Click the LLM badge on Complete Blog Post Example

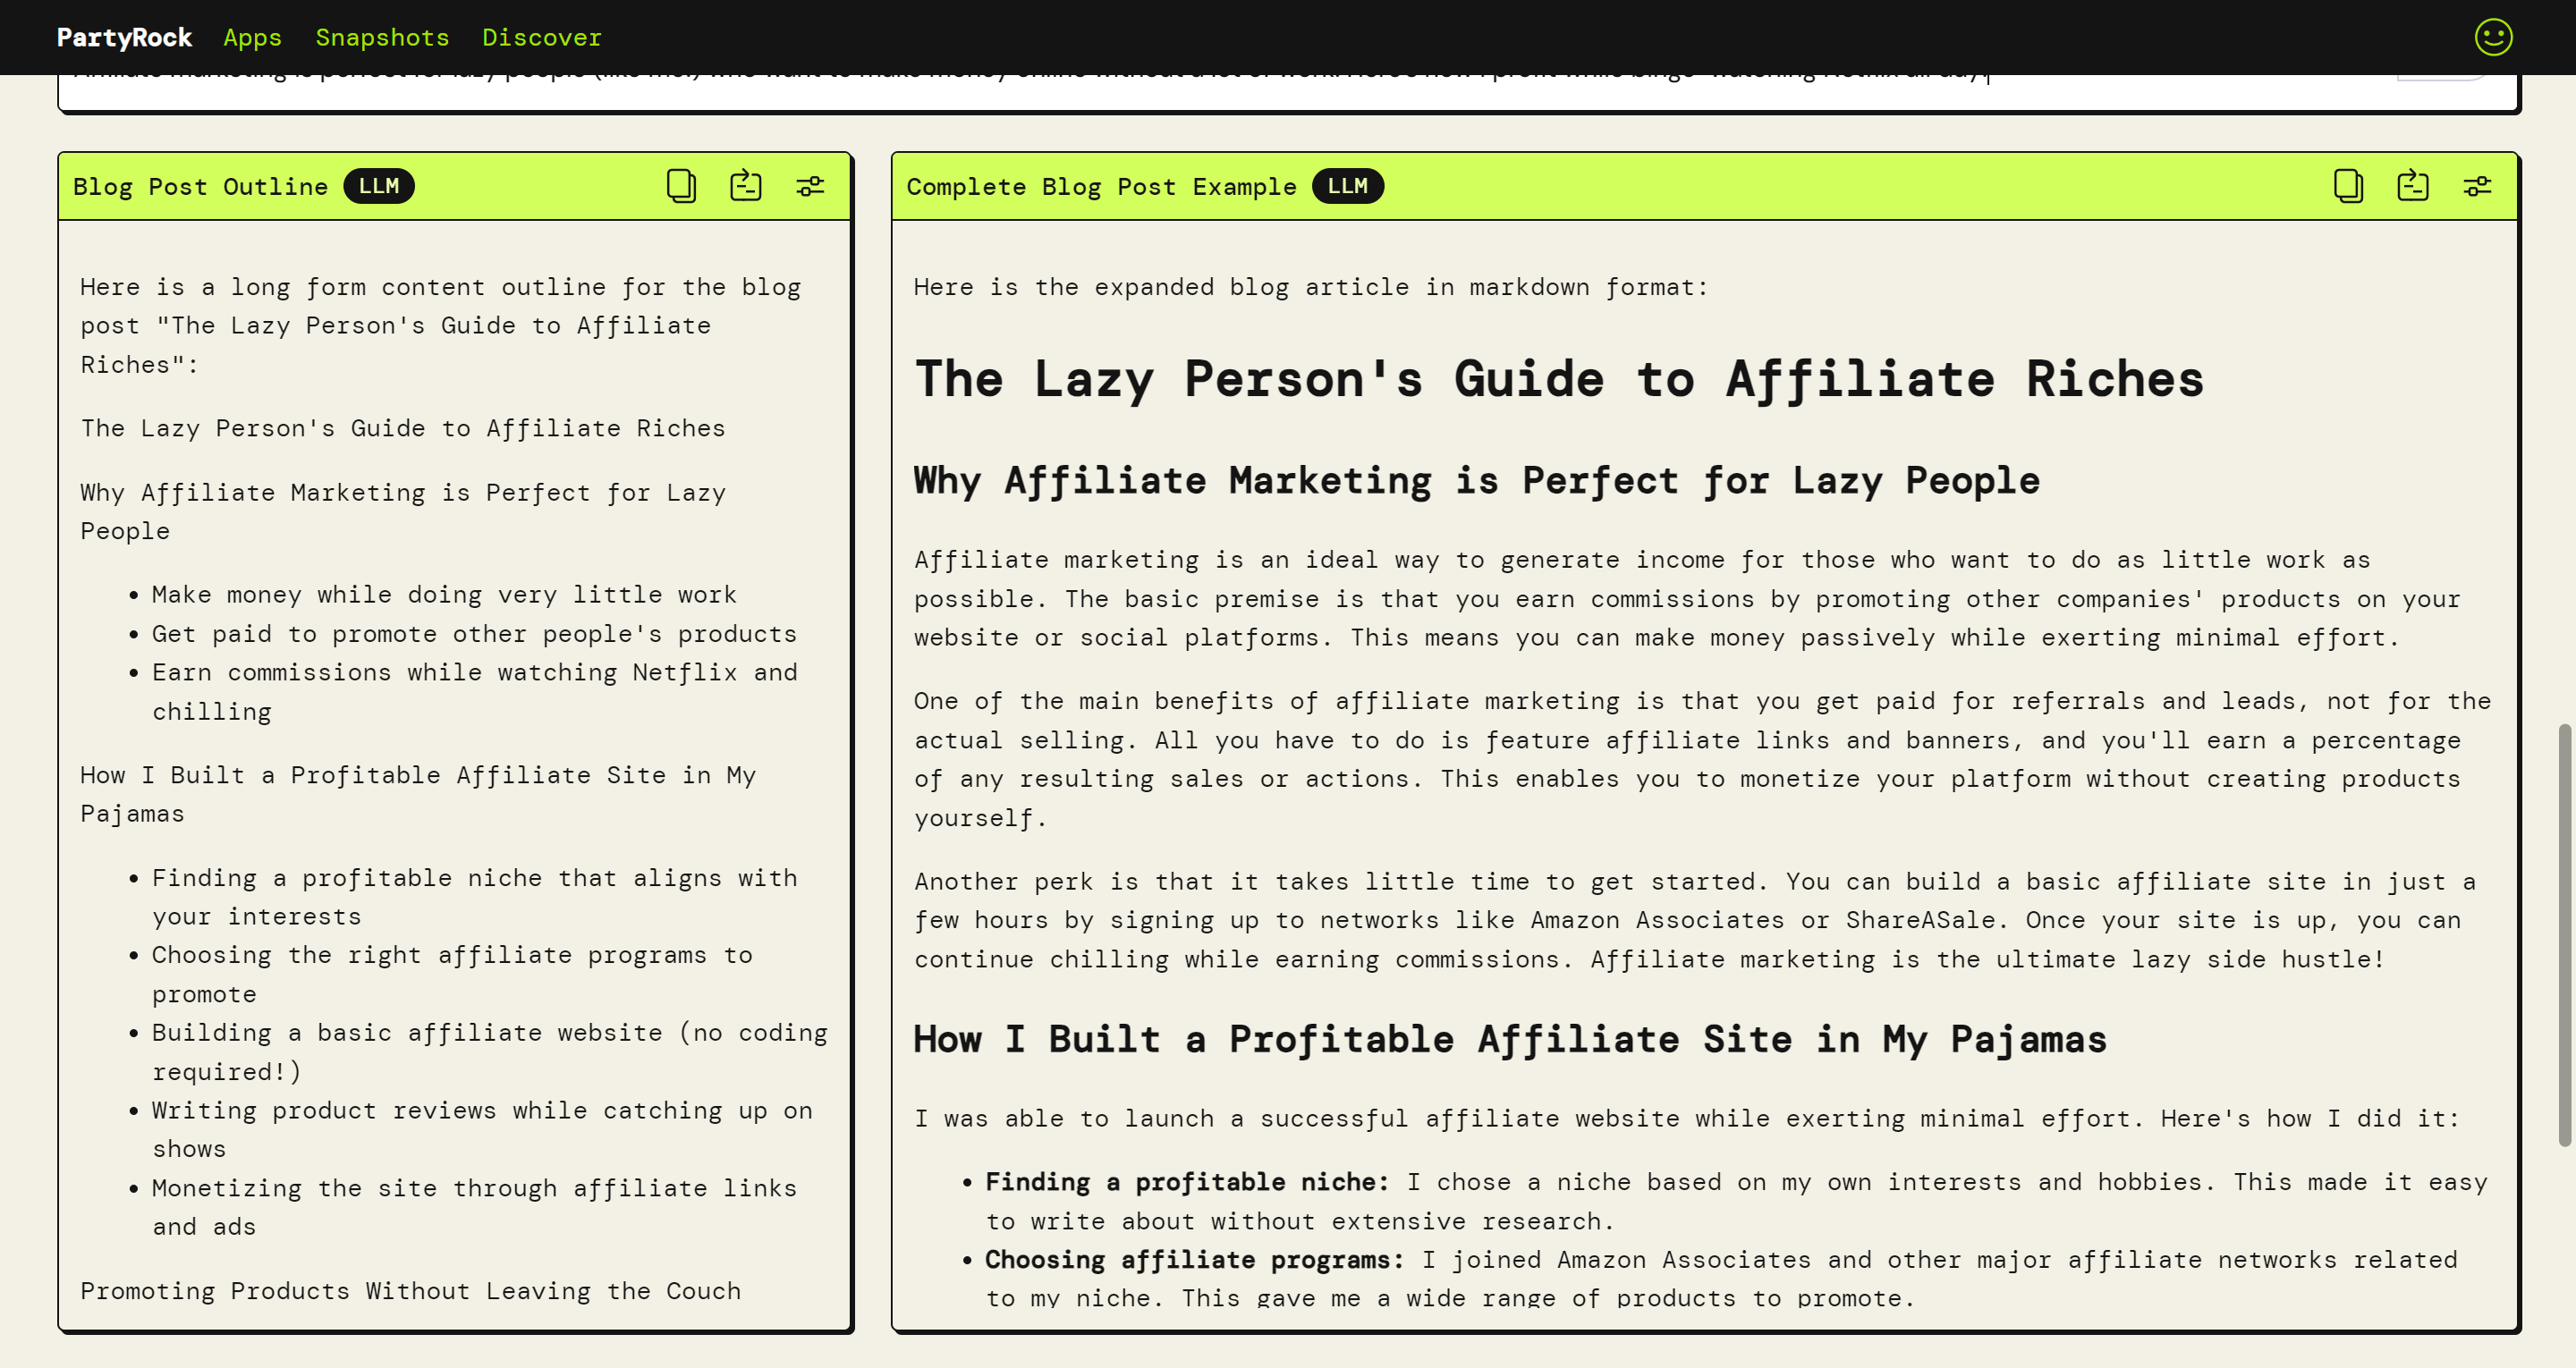click(1347, 186)
